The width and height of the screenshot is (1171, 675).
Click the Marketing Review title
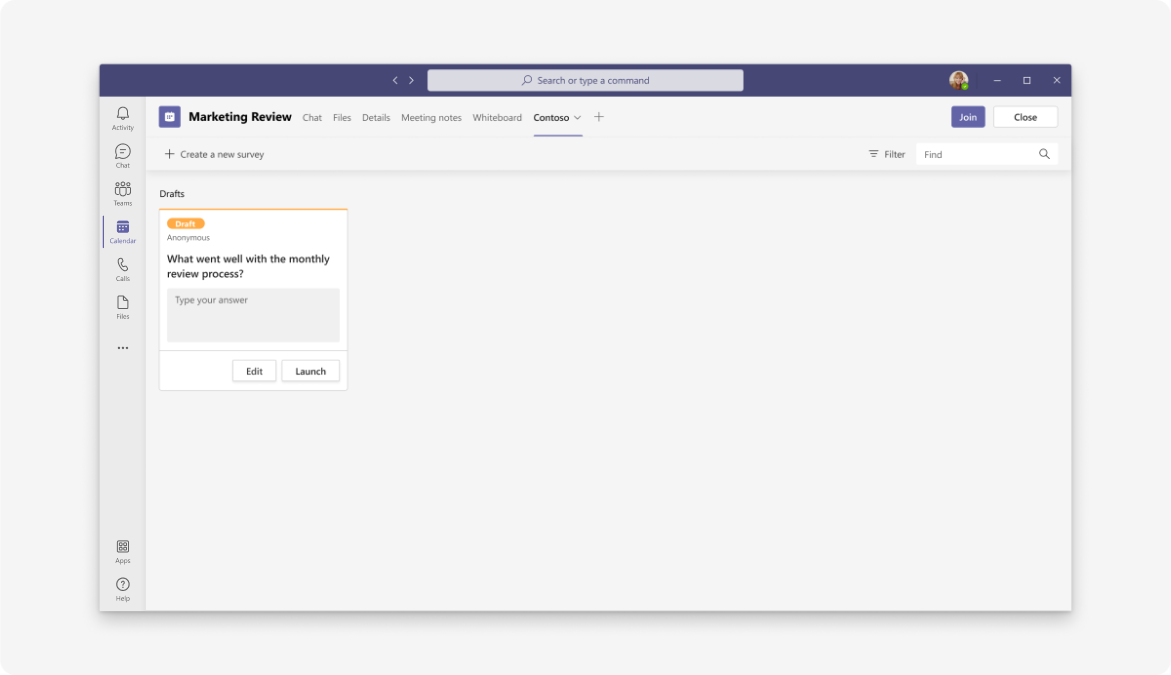point(240,117)
